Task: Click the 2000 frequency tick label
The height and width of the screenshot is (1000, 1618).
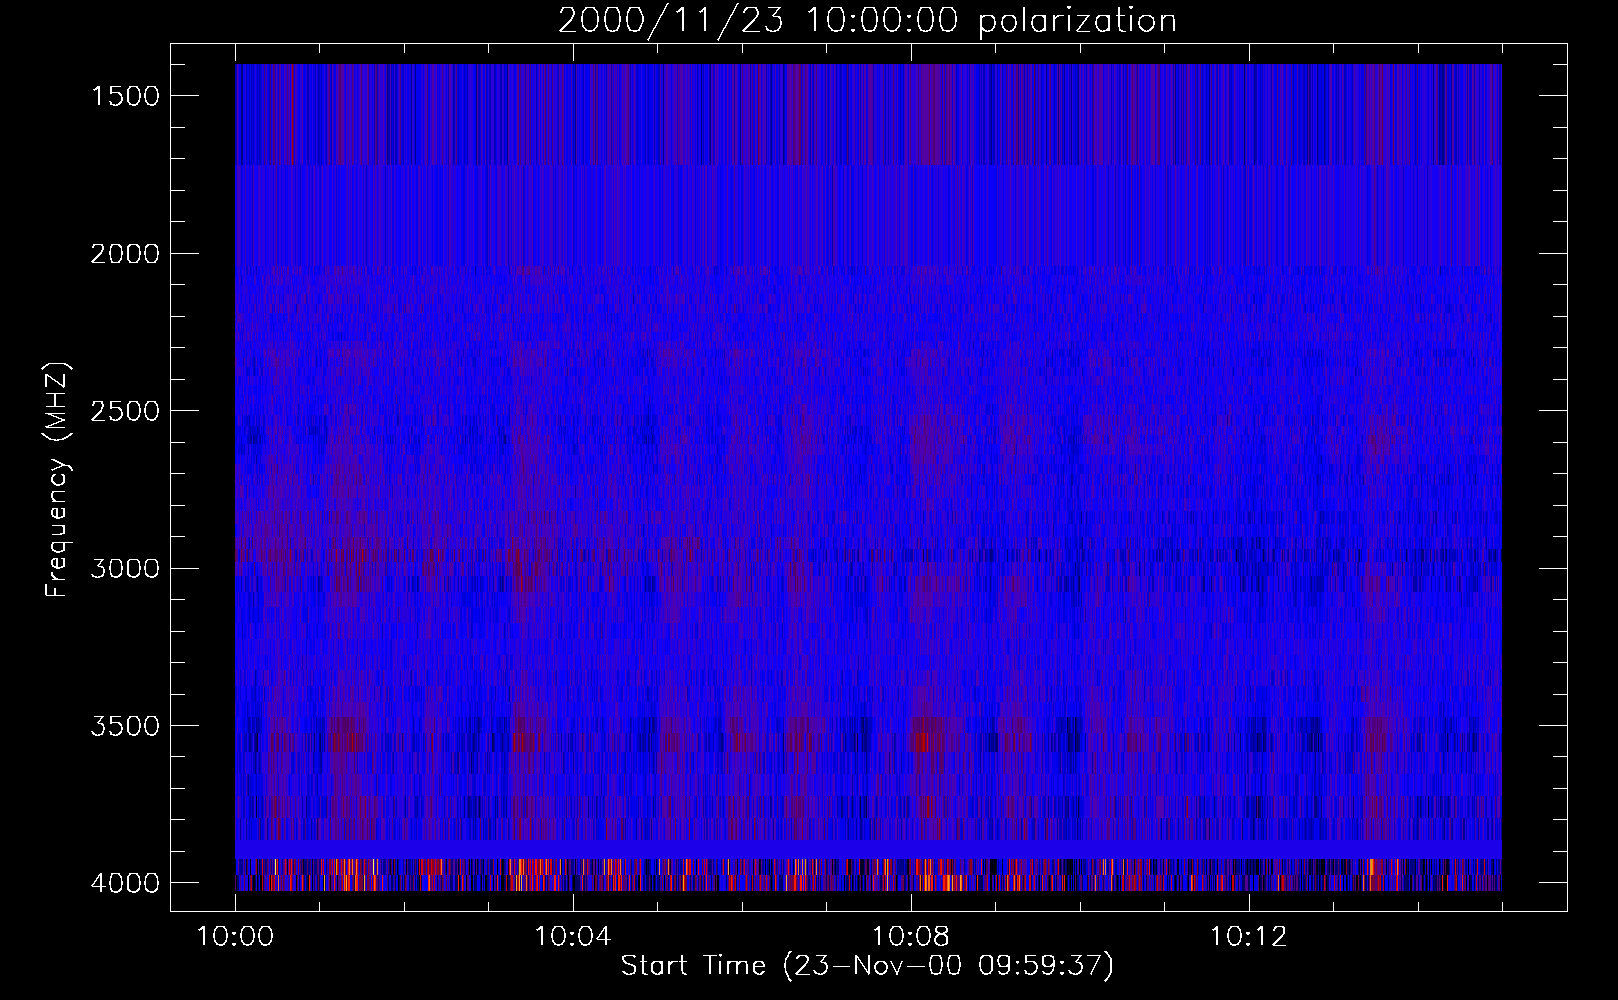Action: pos(125,254)
